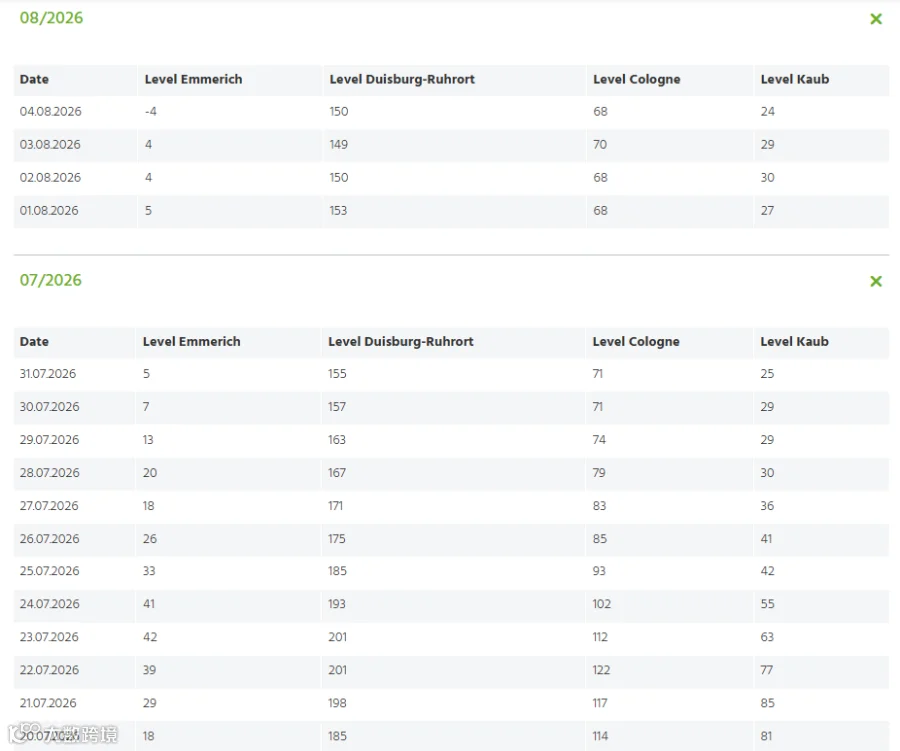
Task: Select Level Kaub header in 07/2026 table
Action: point(794,342)
